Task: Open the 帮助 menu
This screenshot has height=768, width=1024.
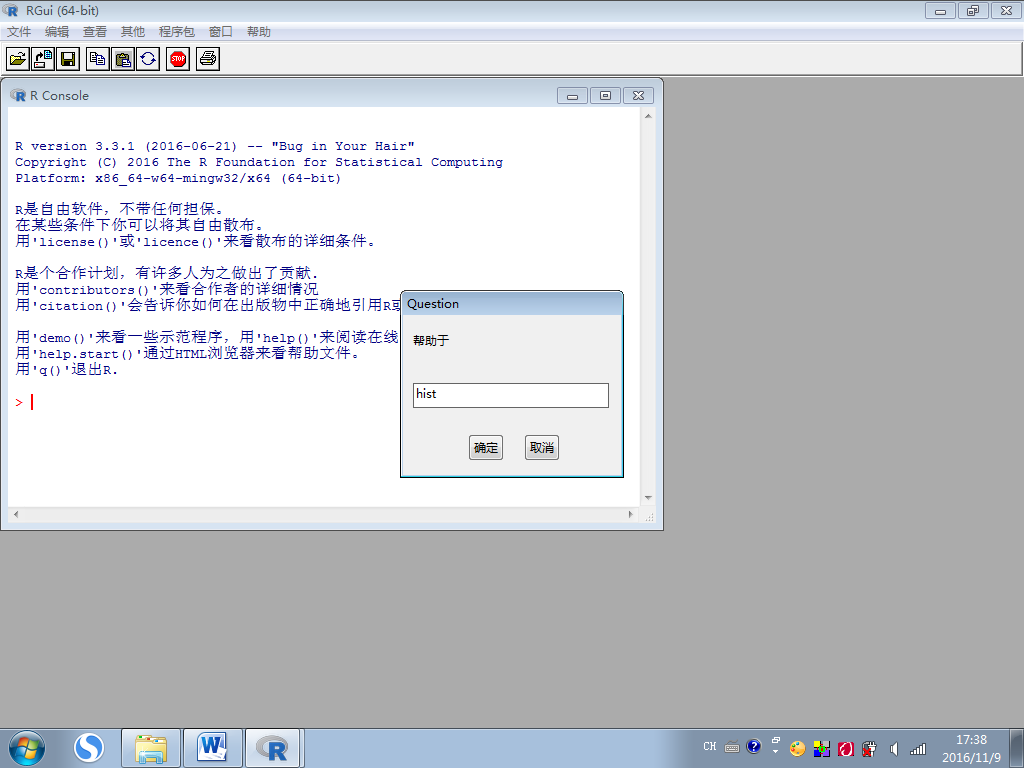Action: (x=259, y=31)
